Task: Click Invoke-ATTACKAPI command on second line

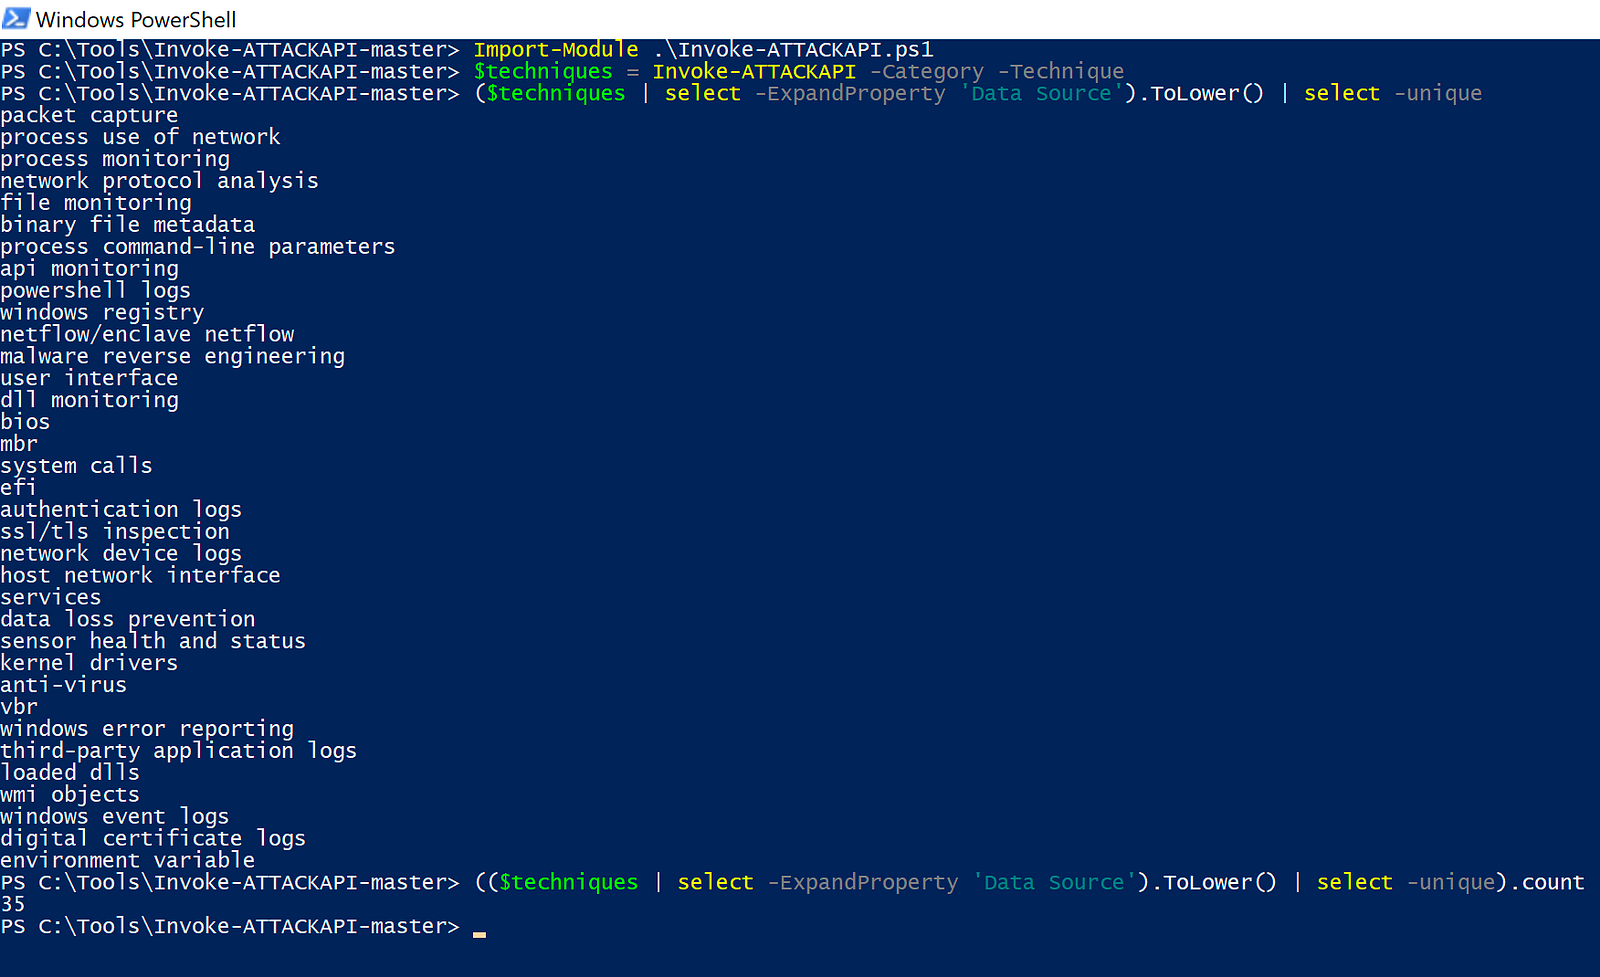Action: pyautogui.click(x=754, y=71)
